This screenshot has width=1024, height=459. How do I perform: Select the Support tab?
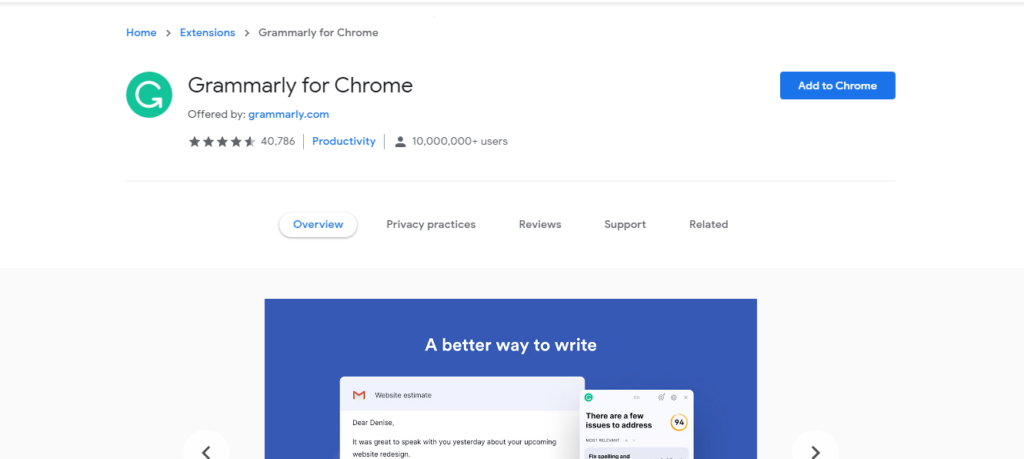point(625,225)
